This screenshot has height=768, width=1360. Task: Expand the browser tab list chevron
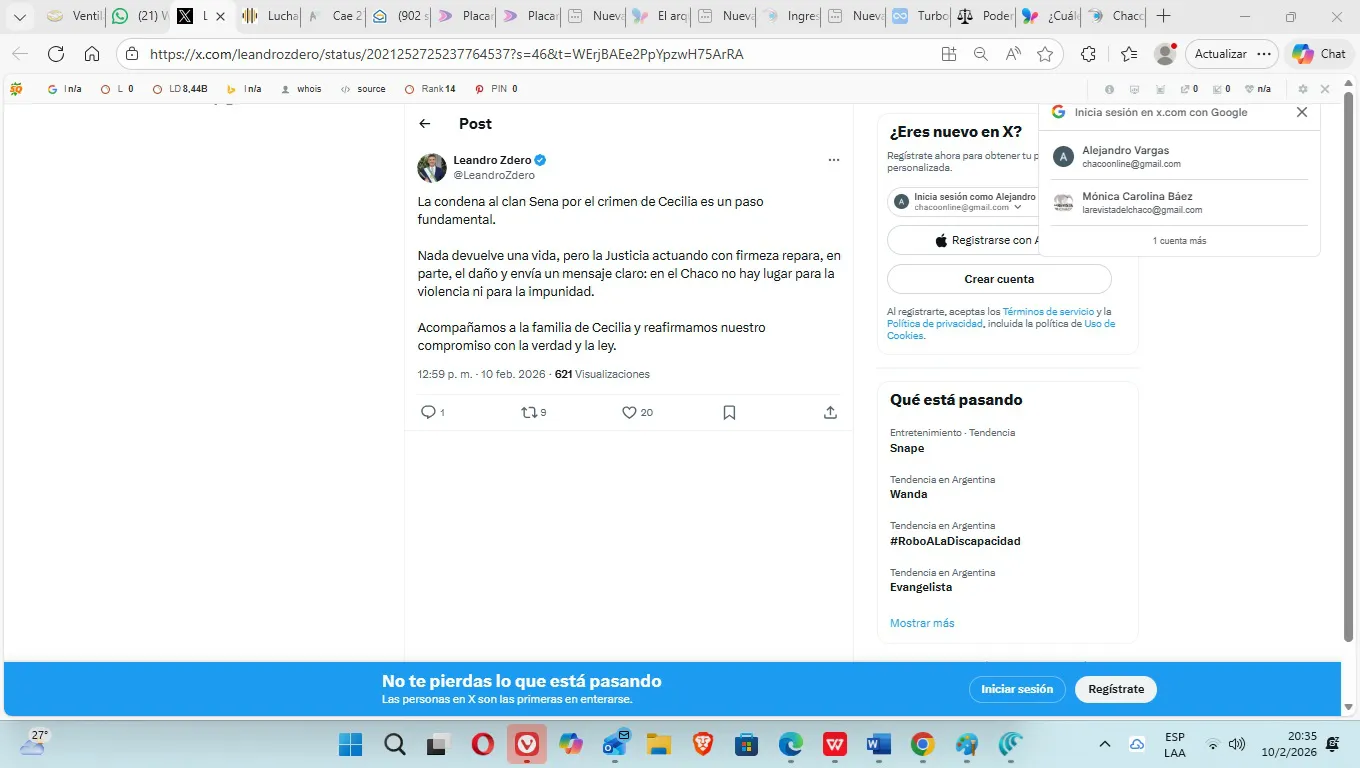click(x=19, y=17)
